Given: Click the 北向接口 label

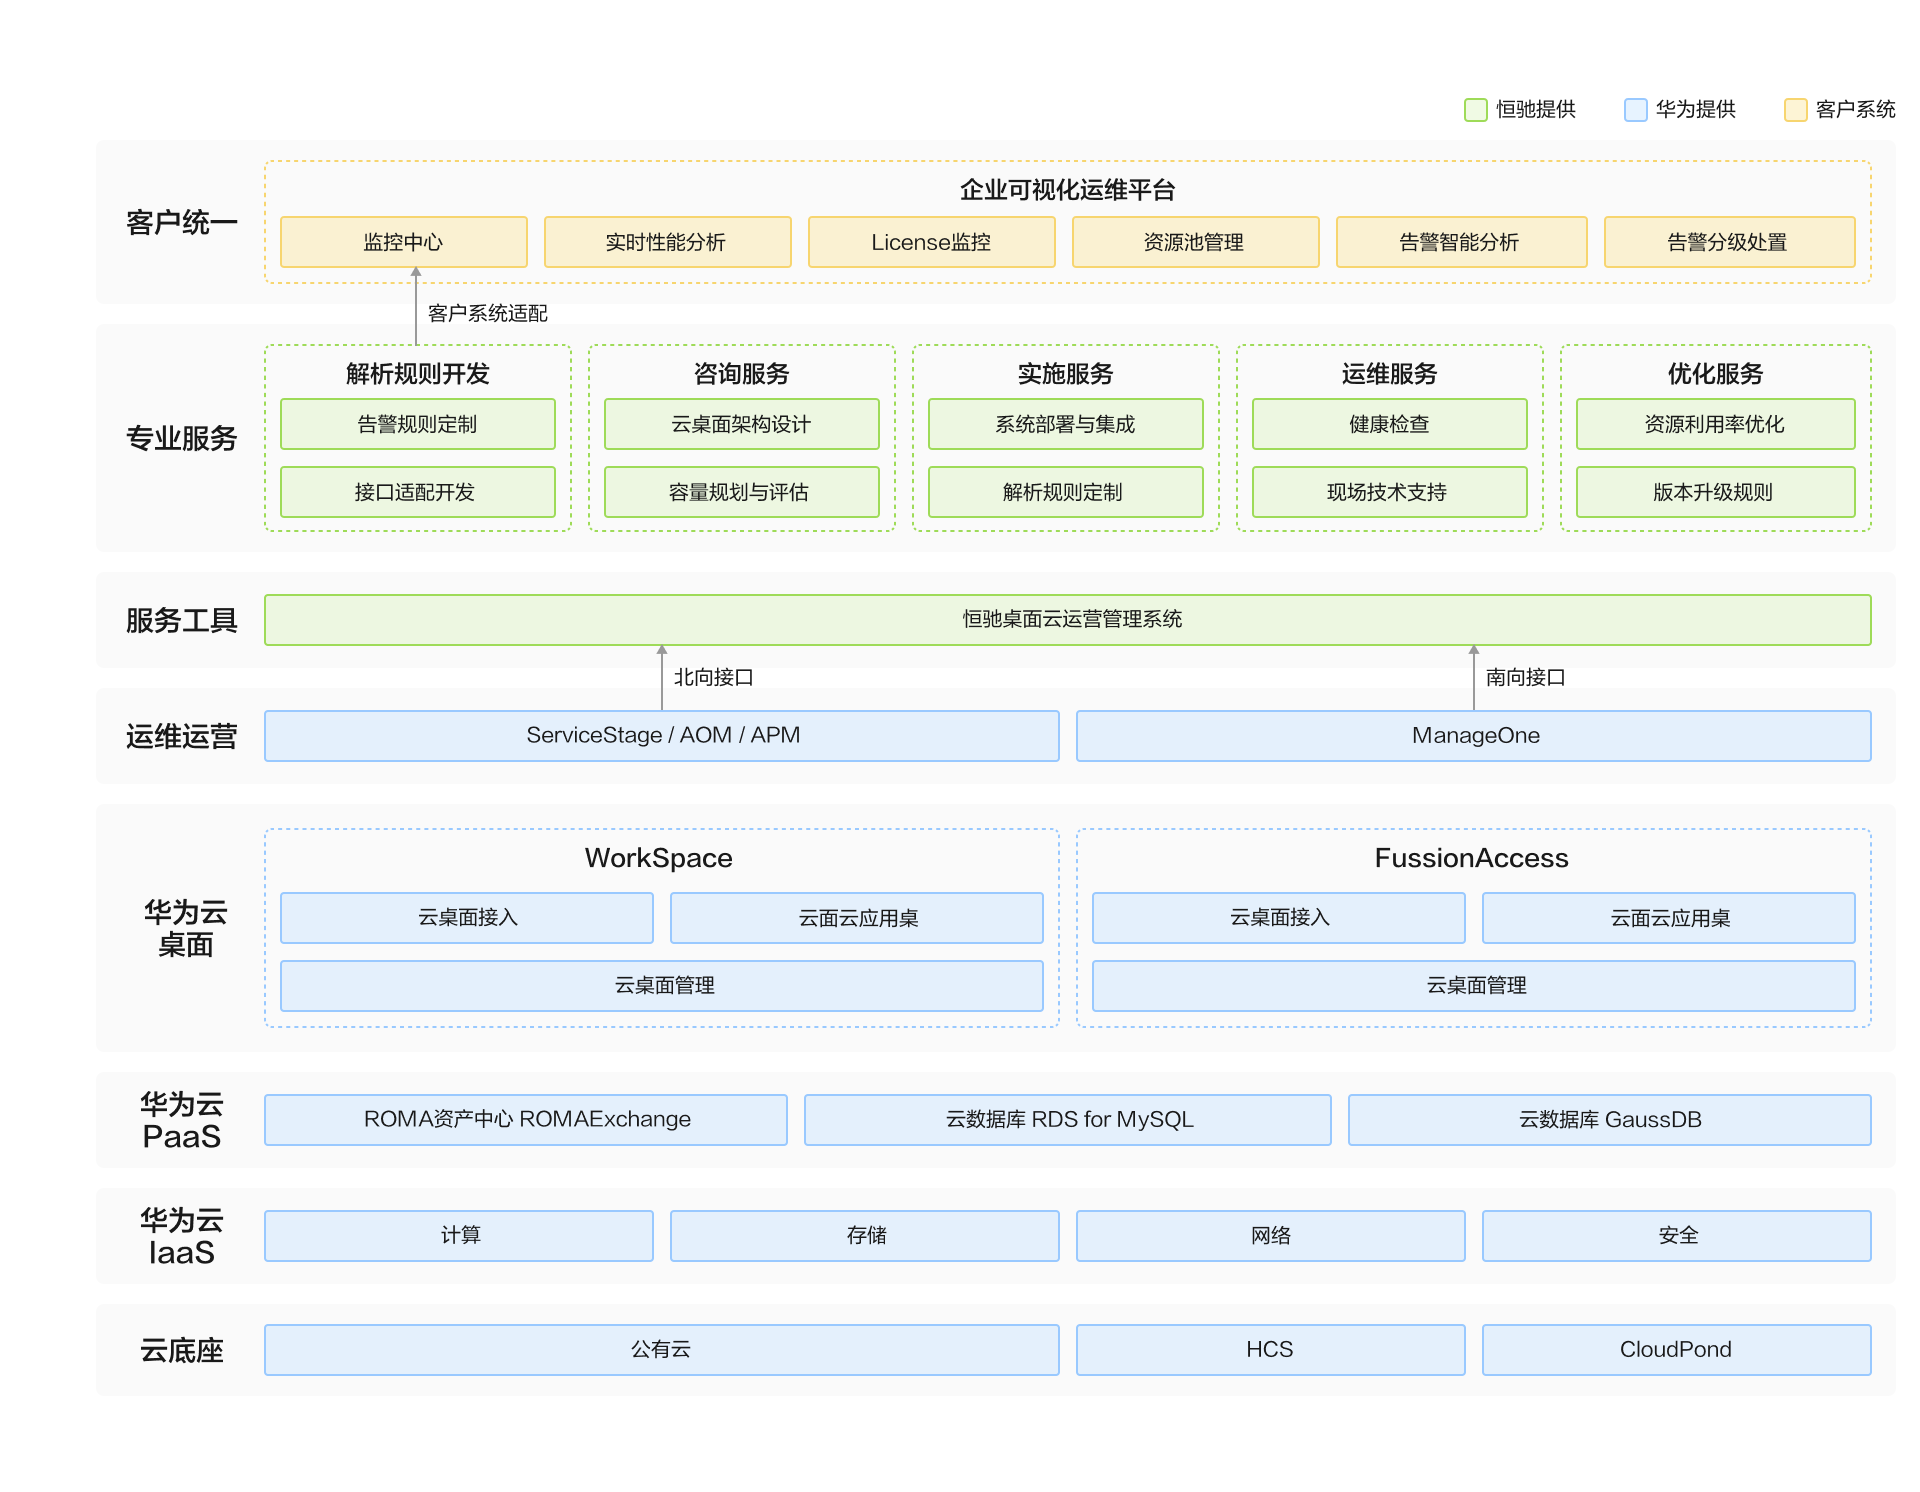Looking at the screenshot, I should click(x=714, y=678).
